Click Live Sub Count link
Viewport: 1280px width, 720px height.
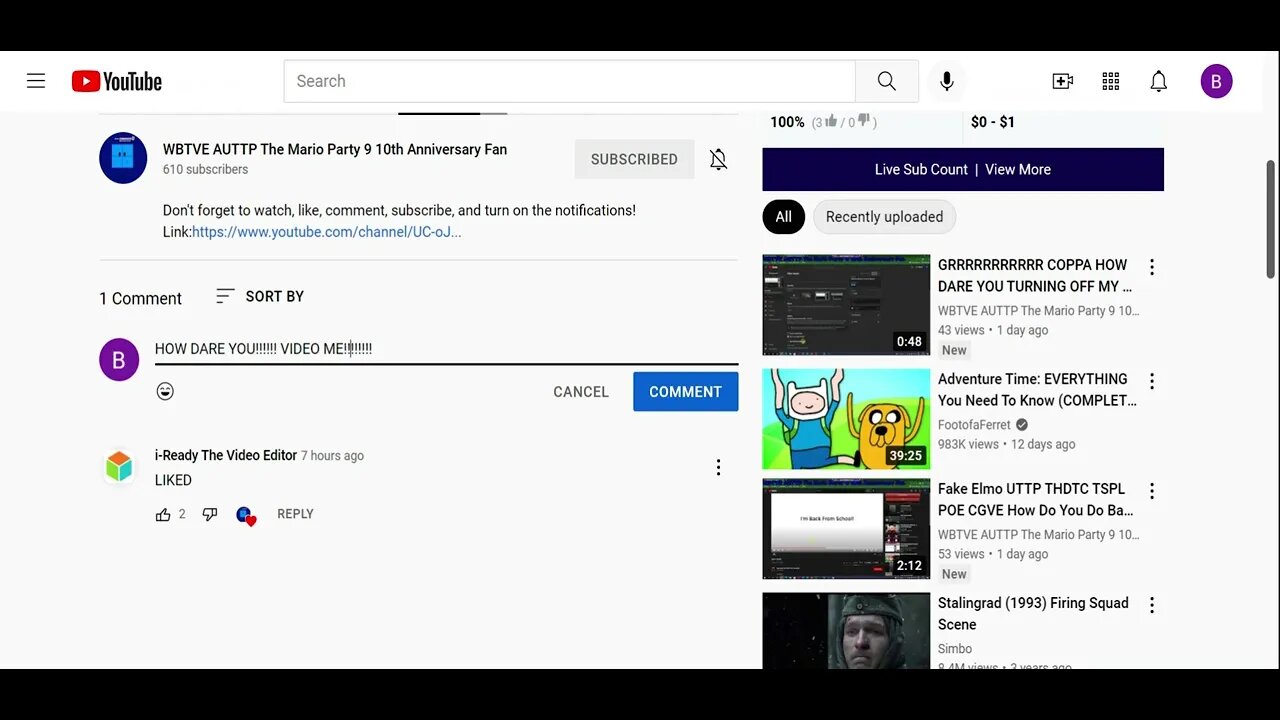tap(921, 170)
